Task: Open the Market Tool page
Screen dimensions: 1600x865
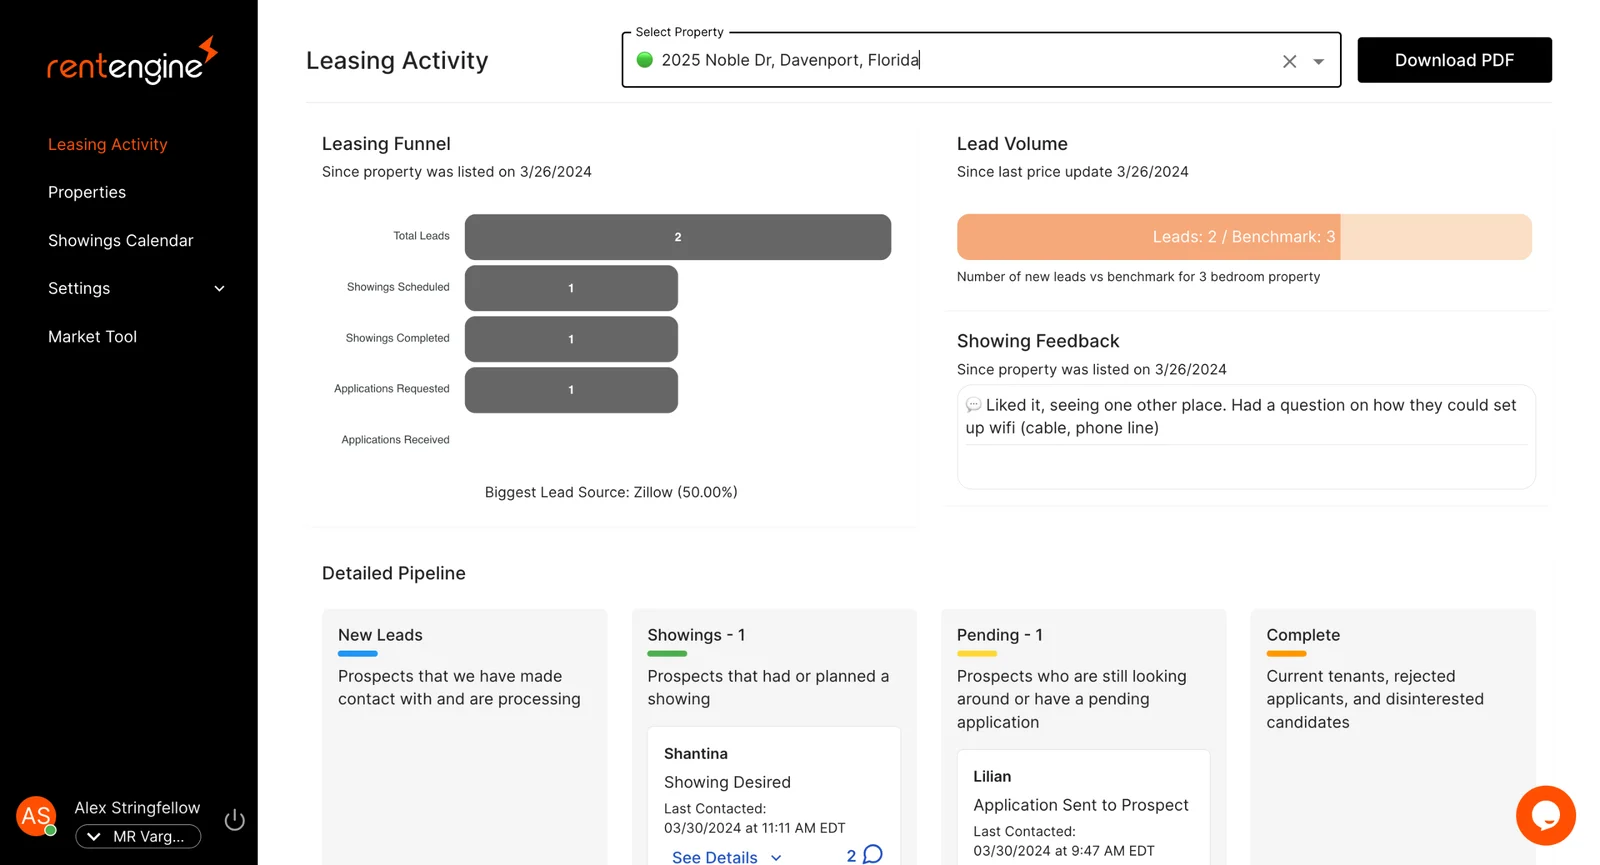Action: [92, 337]
